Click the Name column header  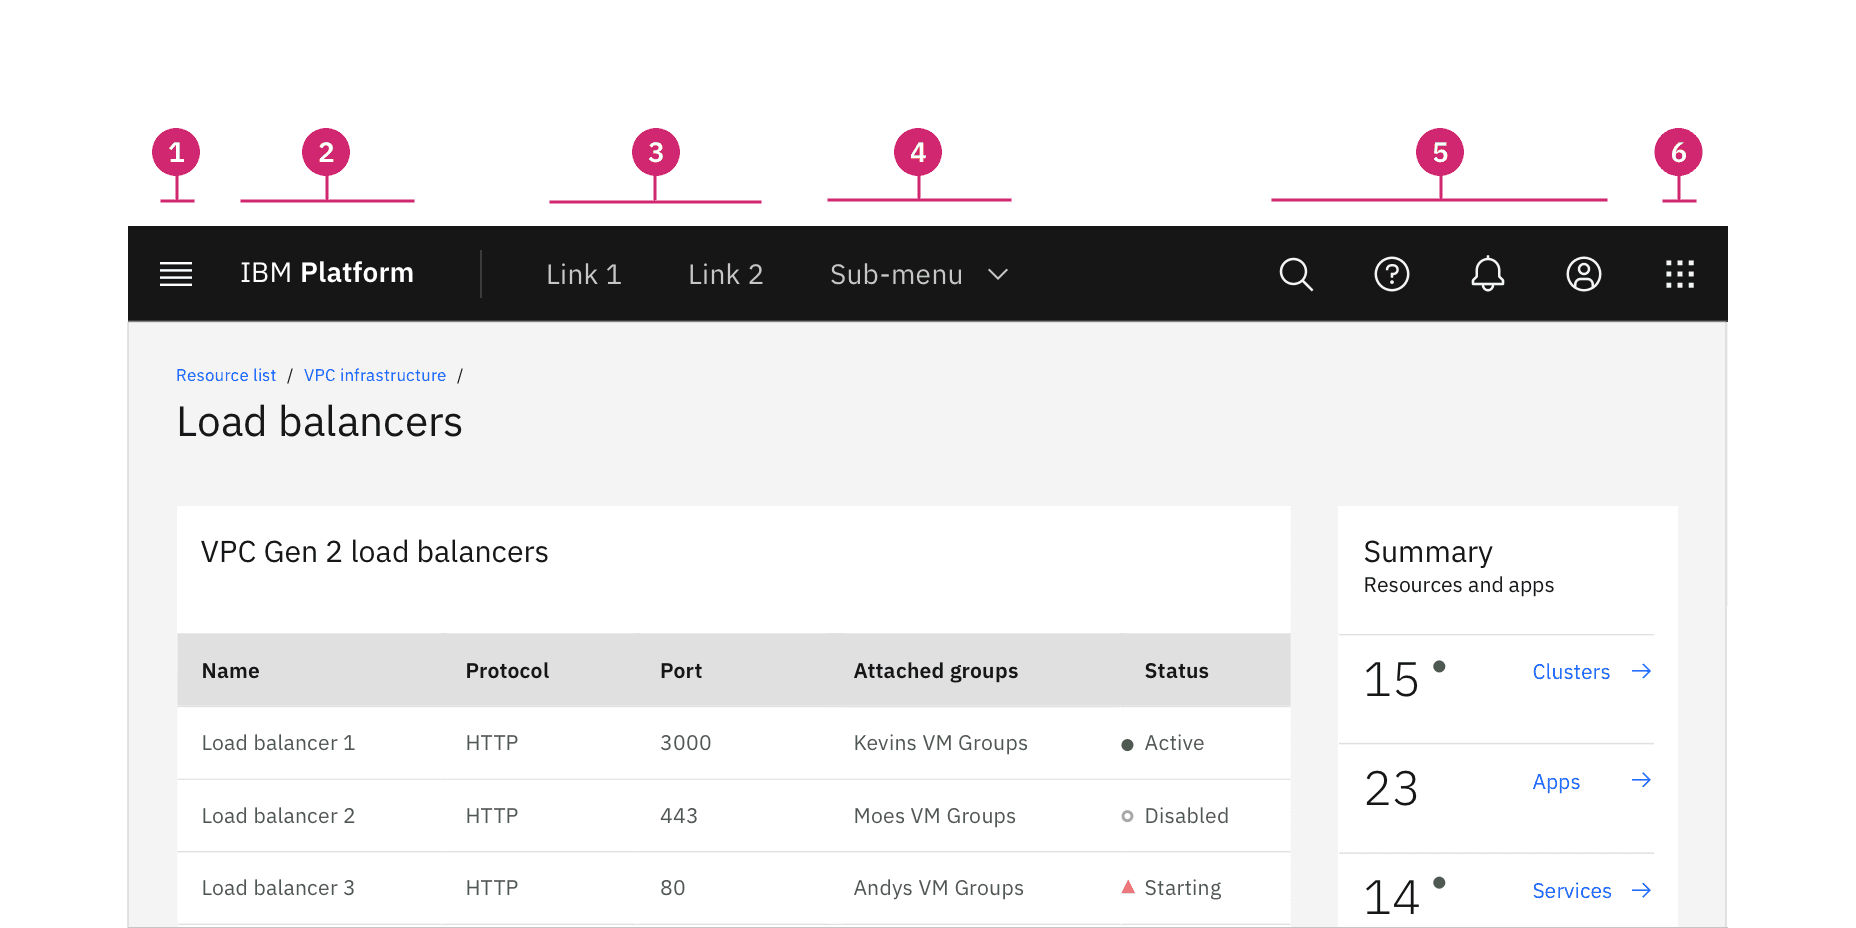230,670
